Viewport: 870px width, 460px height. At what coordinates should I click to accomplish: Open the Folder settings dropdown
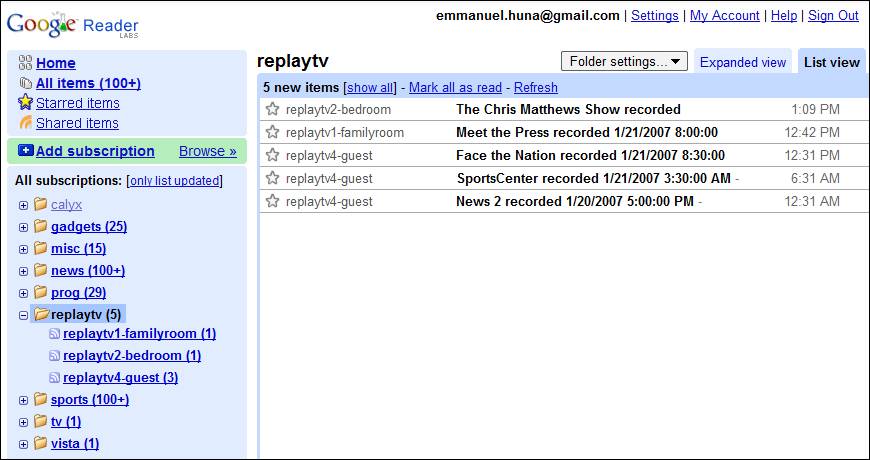pyautogui.click(x=624, y=61)
